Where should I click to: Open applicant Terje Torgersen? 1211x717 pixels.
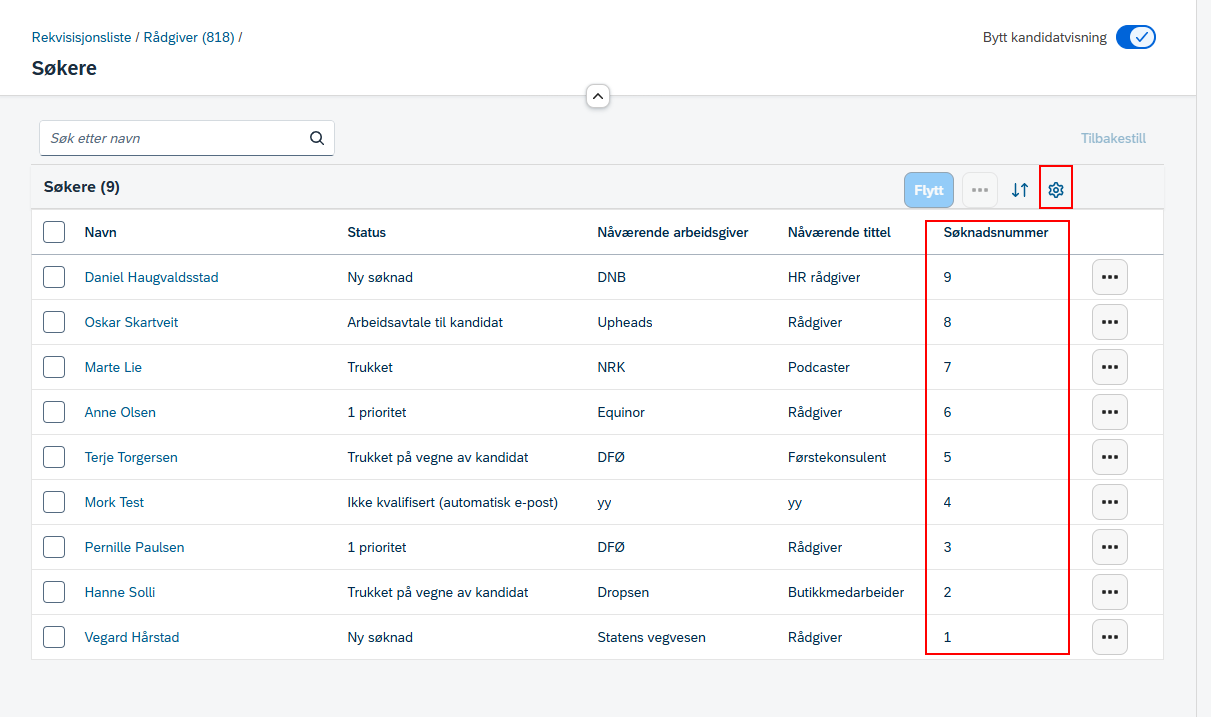(x=131, y=457)
